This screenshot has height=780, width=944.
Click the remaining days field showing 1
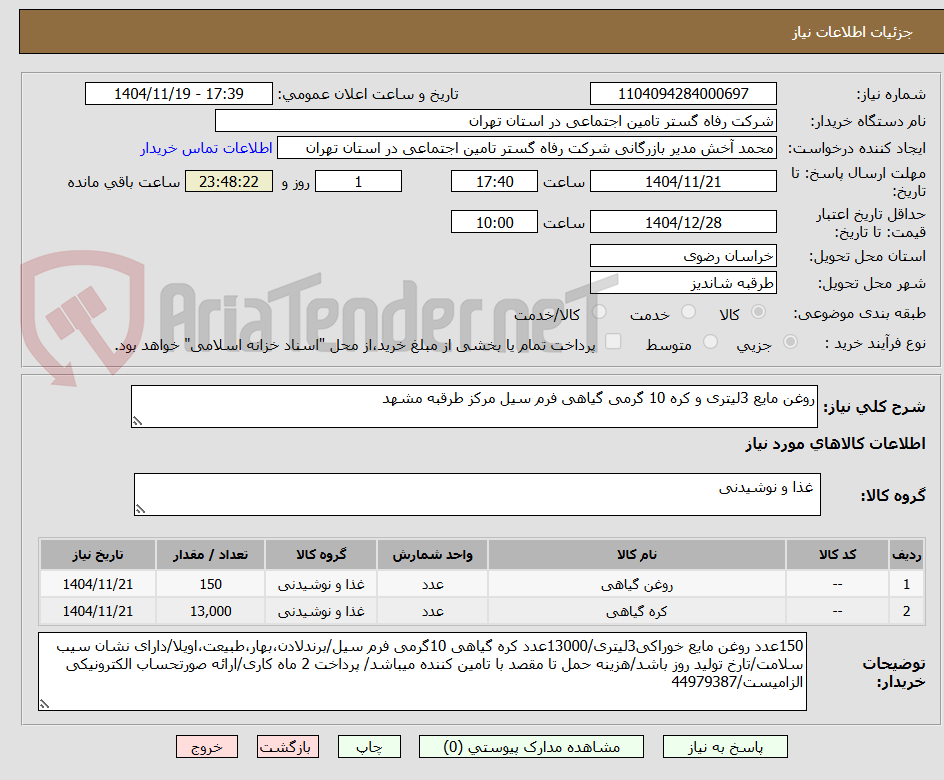pos(358,181)
